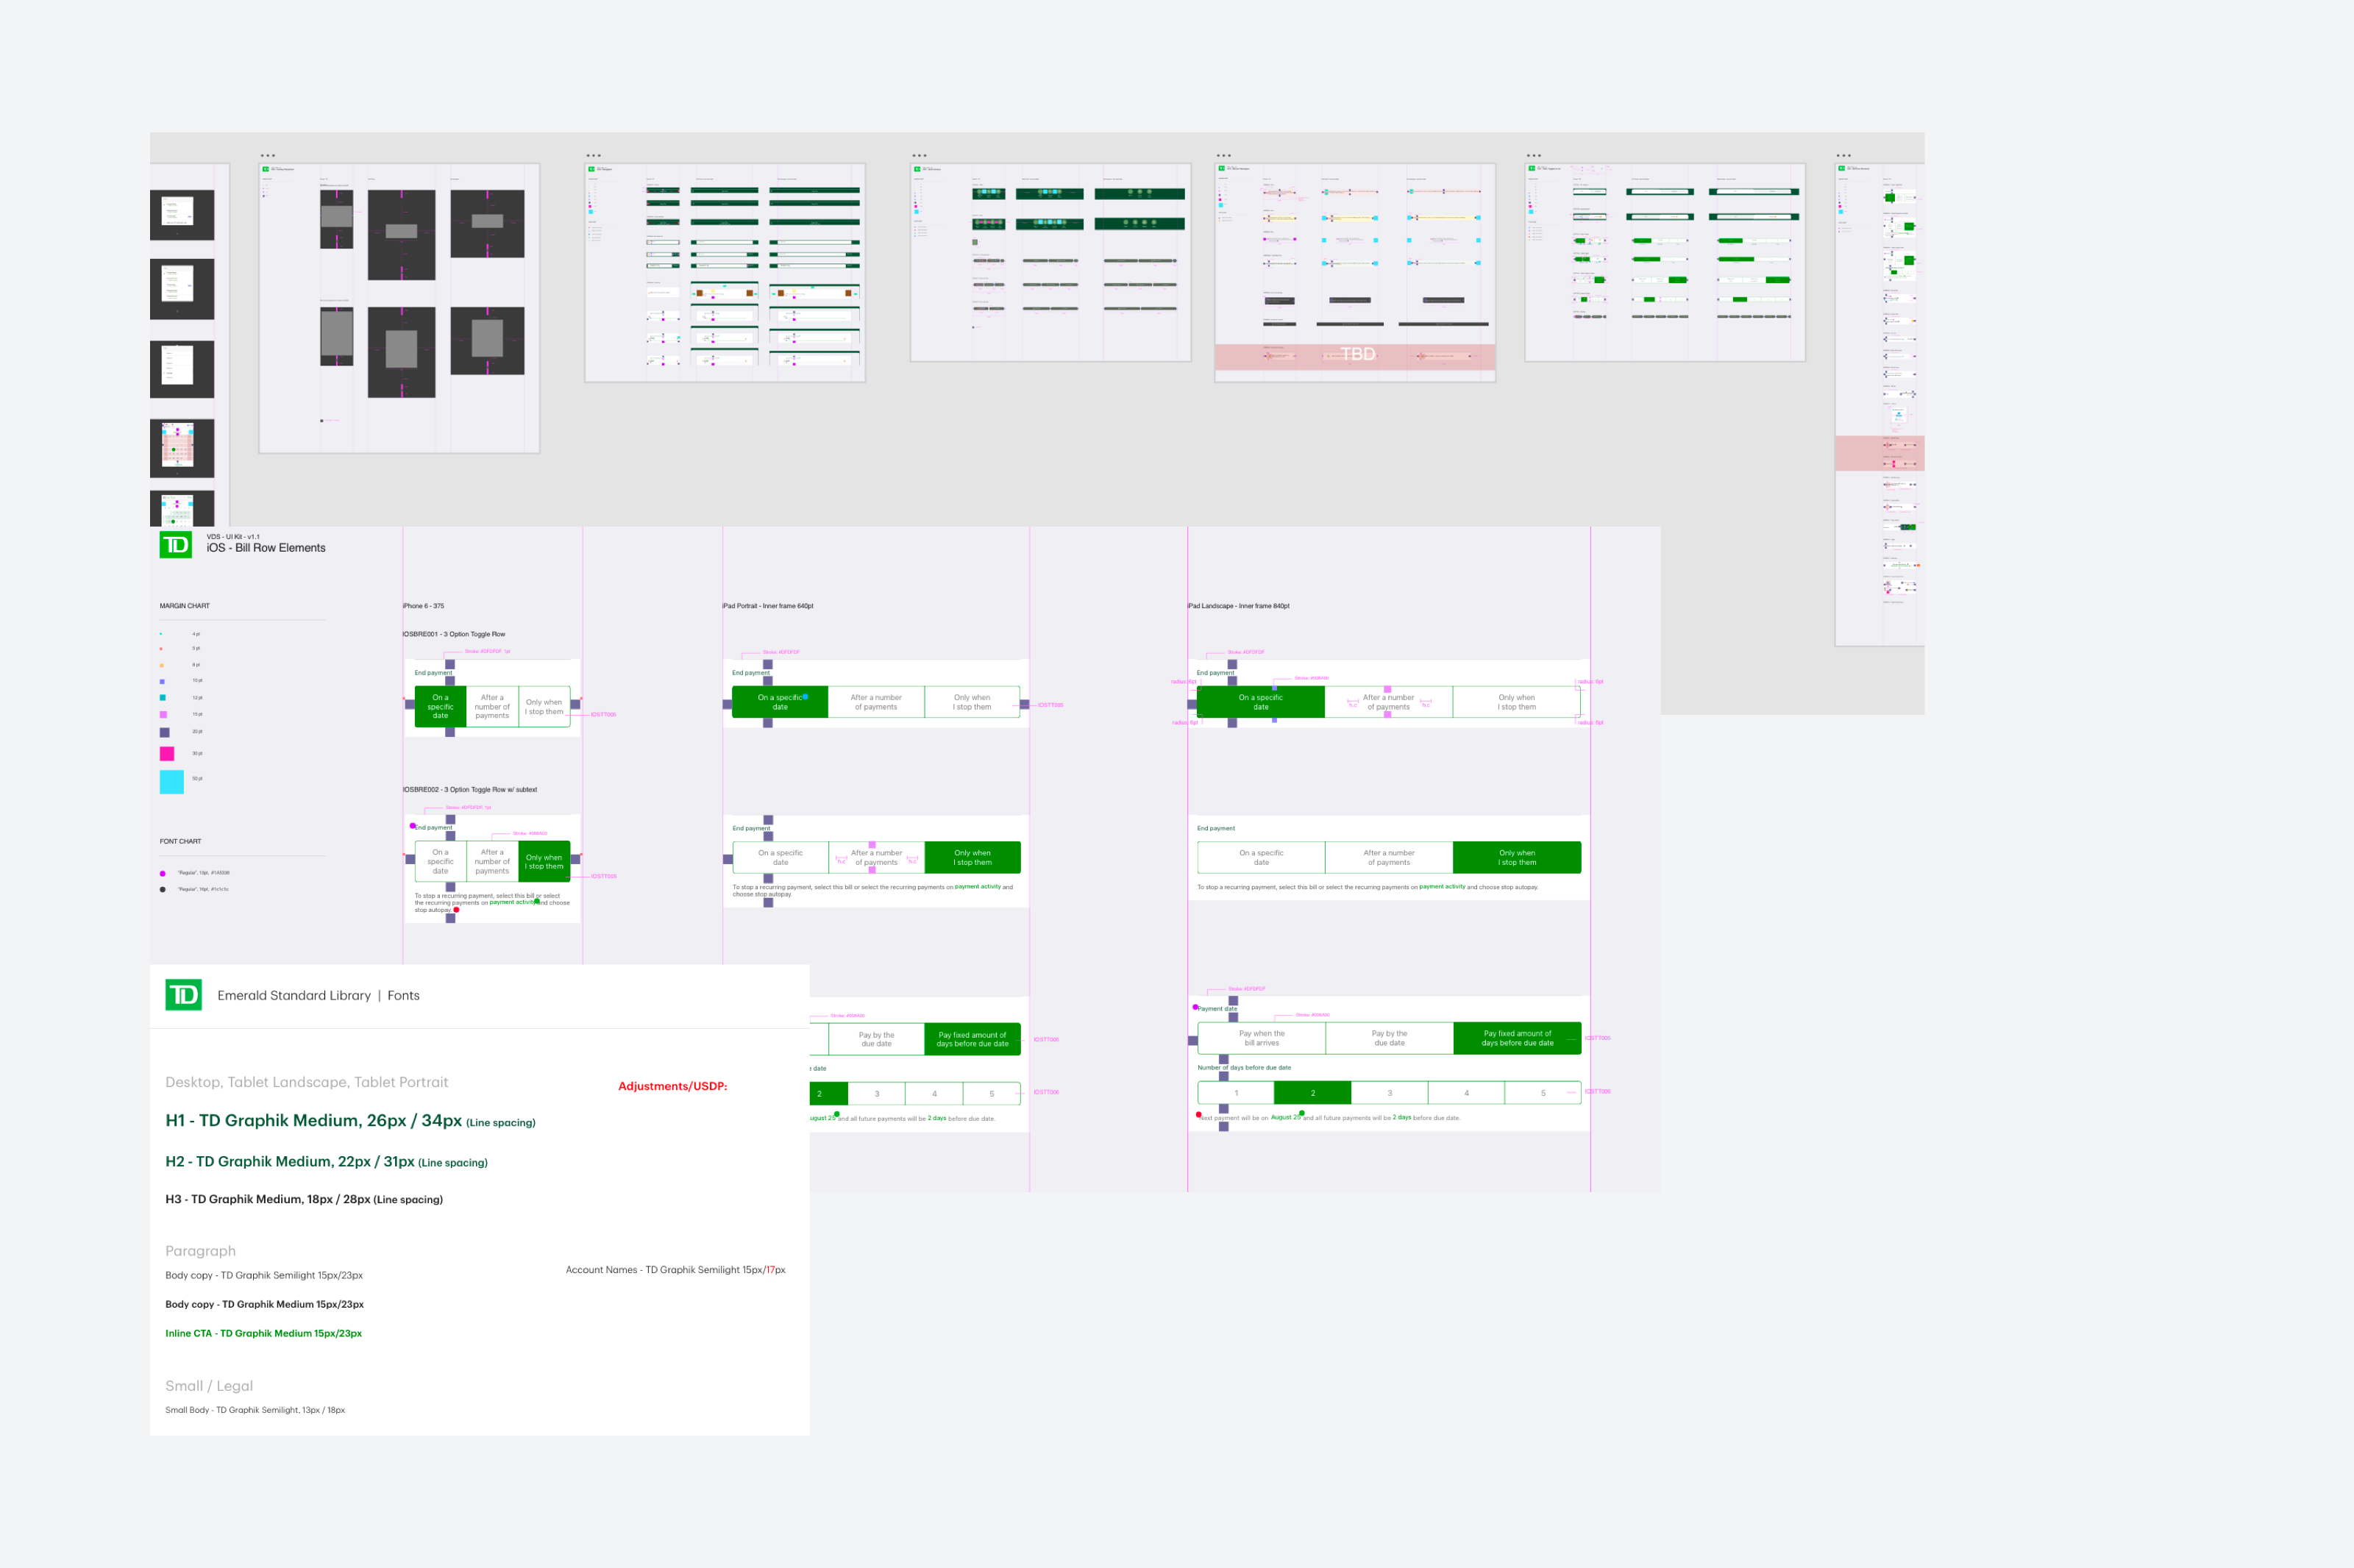2354x1568 pixels.
Task: Select green On a specific date in iPad Landscape
Action: 1261,702
